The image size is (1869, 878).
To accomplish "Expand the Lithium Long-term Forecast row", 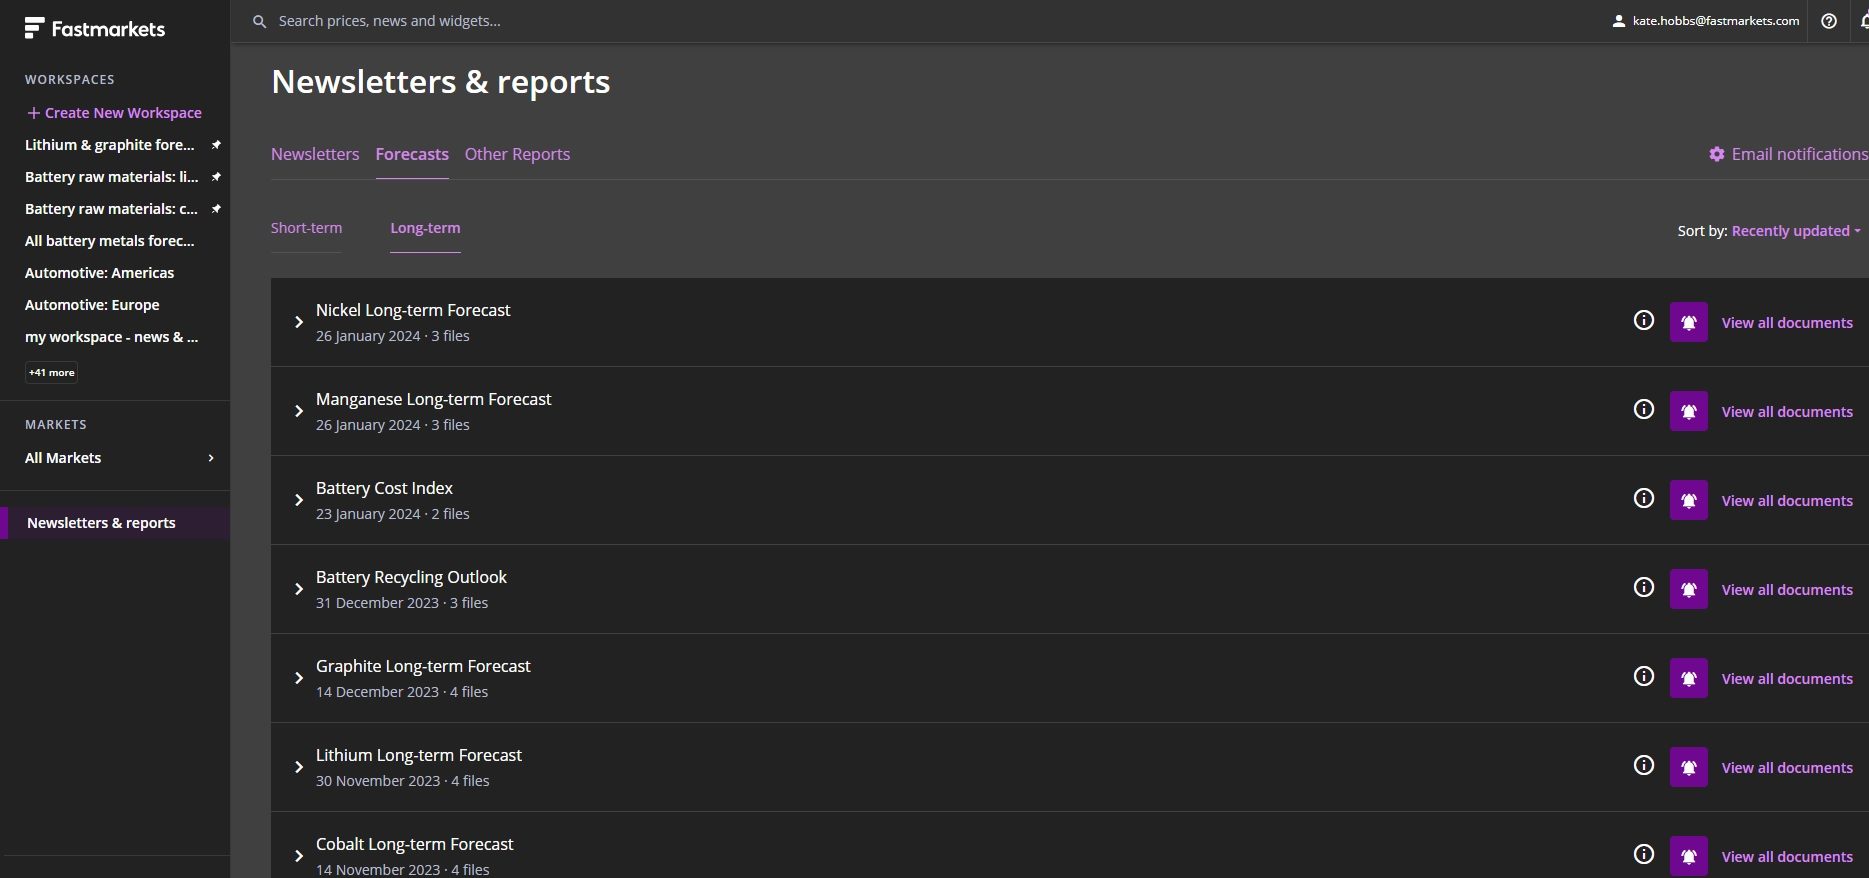I will click(x=299, y=767).
